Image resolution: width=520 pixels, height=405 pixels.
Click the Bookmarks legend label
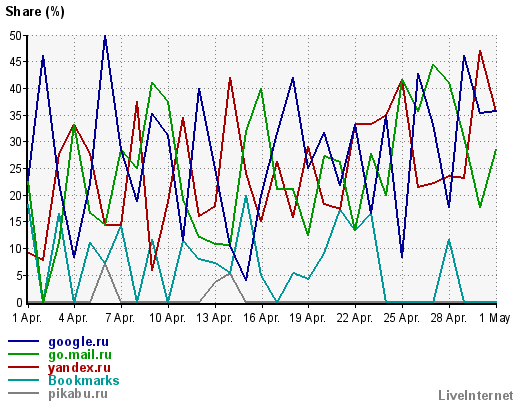pyautogui.click(x=84, y=380)
